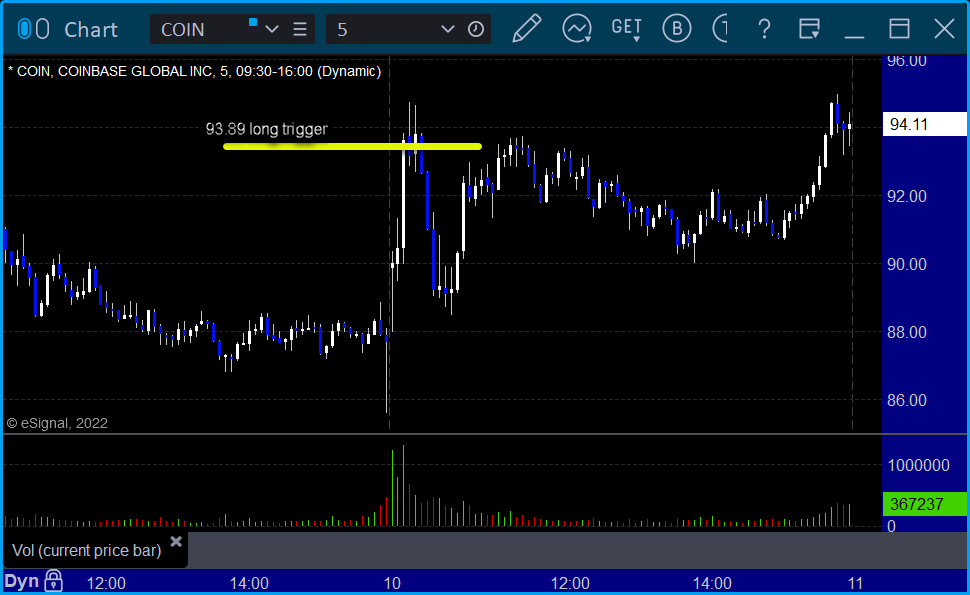Viewport: 970px width, 595px height.
Task: Click the 86.00 price axis label
Action: [x=906, y=400]
